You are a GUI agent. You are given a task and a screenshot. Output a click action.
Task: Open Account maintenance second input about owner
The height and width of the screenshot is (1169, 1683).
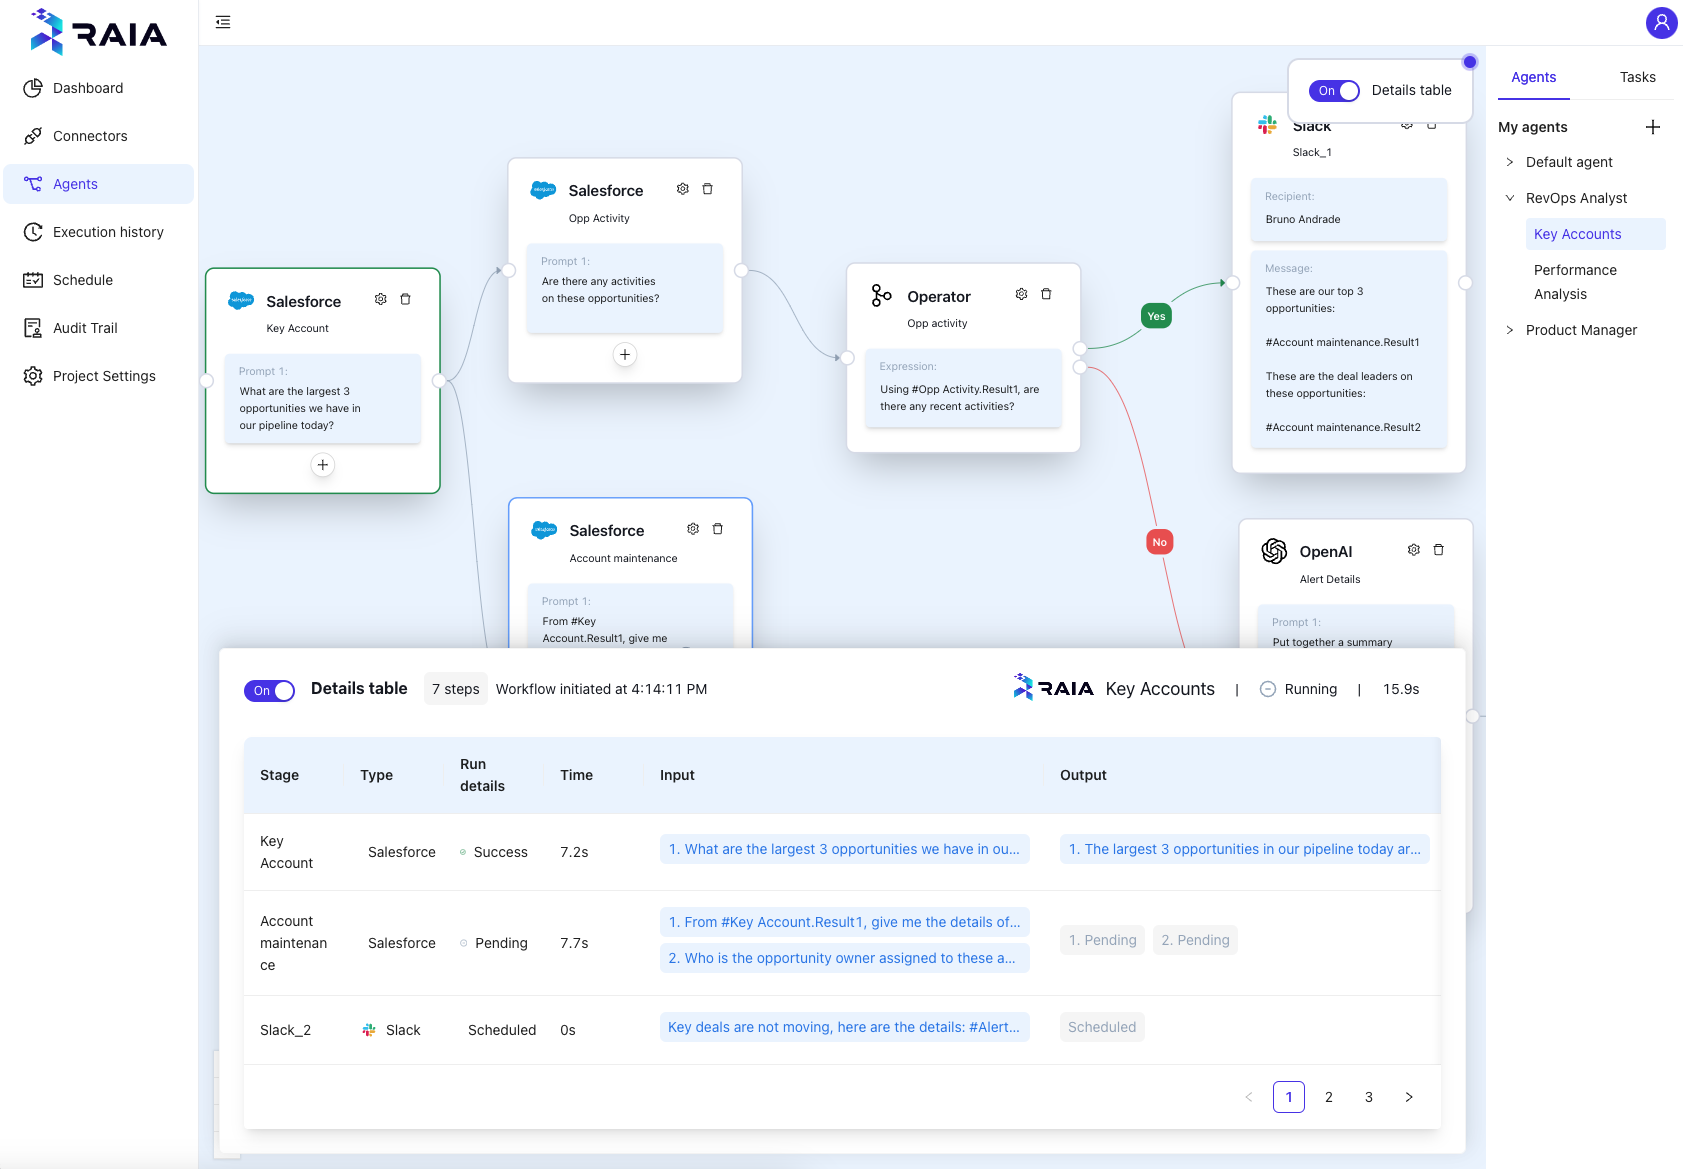click(x=845, y=958)
